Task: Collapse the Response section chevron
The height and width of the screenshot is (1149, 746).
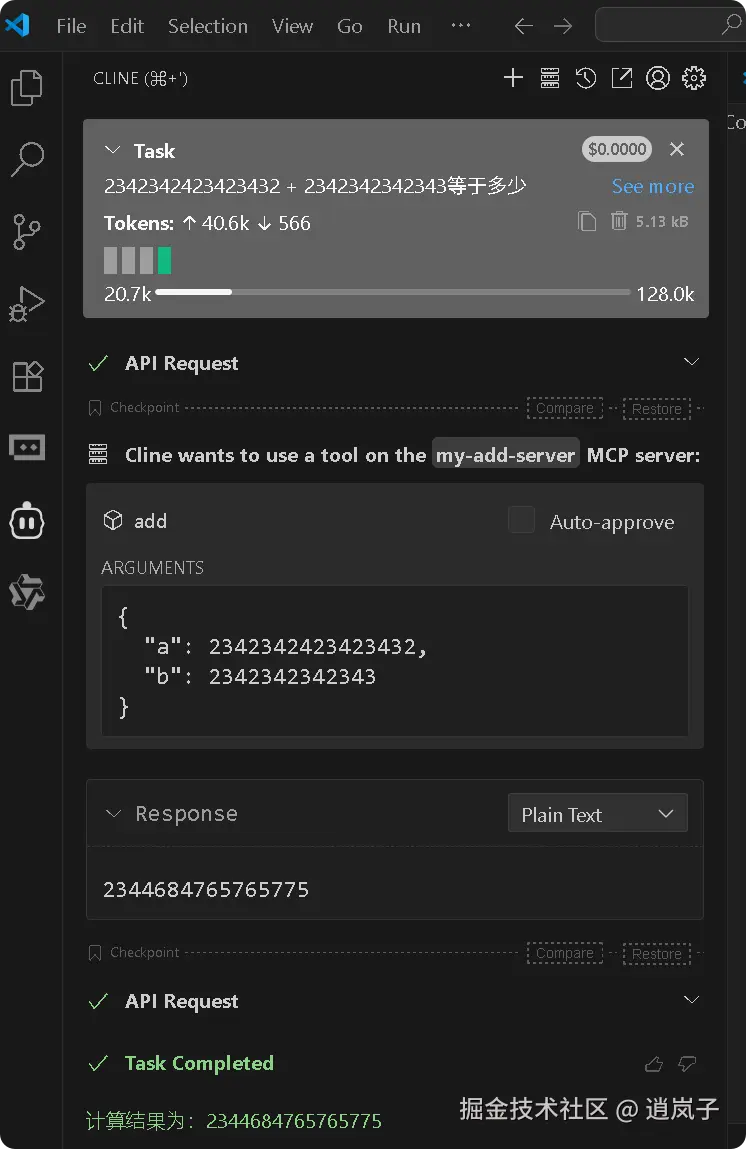Action: tap(113, 814)
